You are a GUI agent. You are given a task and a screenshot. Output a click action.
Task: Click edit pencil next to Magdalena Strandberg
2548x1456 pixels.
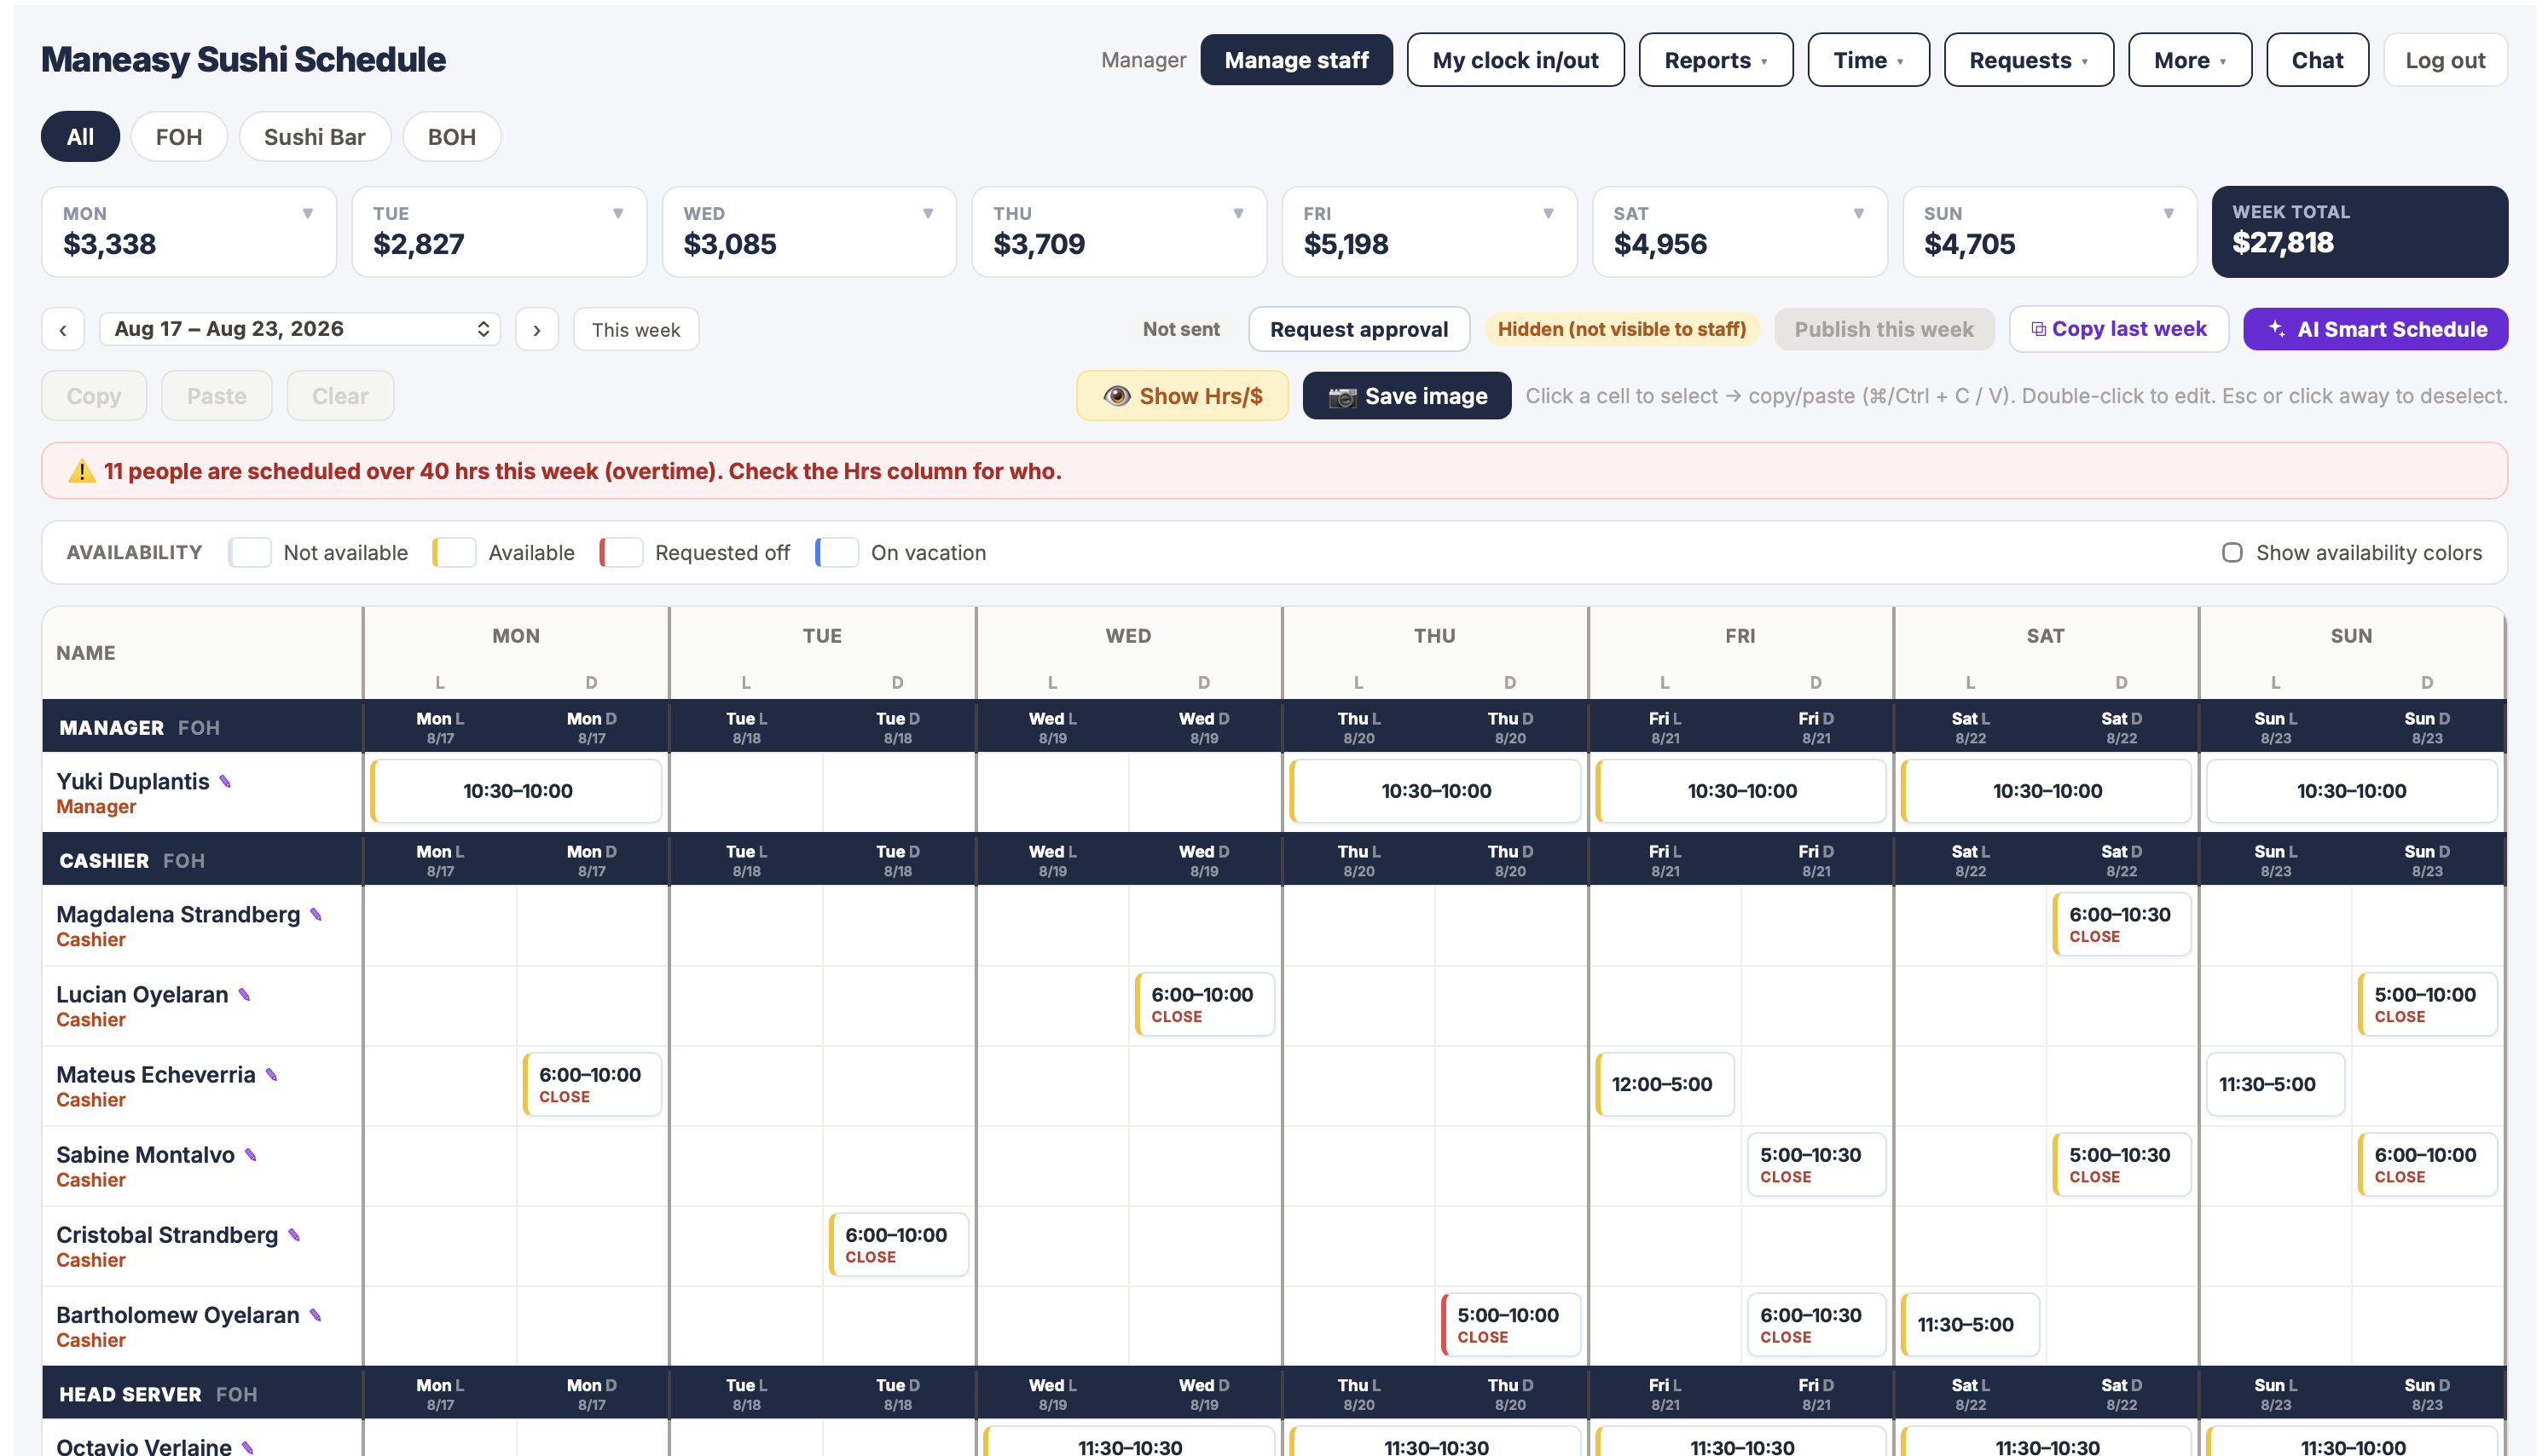[x=316, y=915]
